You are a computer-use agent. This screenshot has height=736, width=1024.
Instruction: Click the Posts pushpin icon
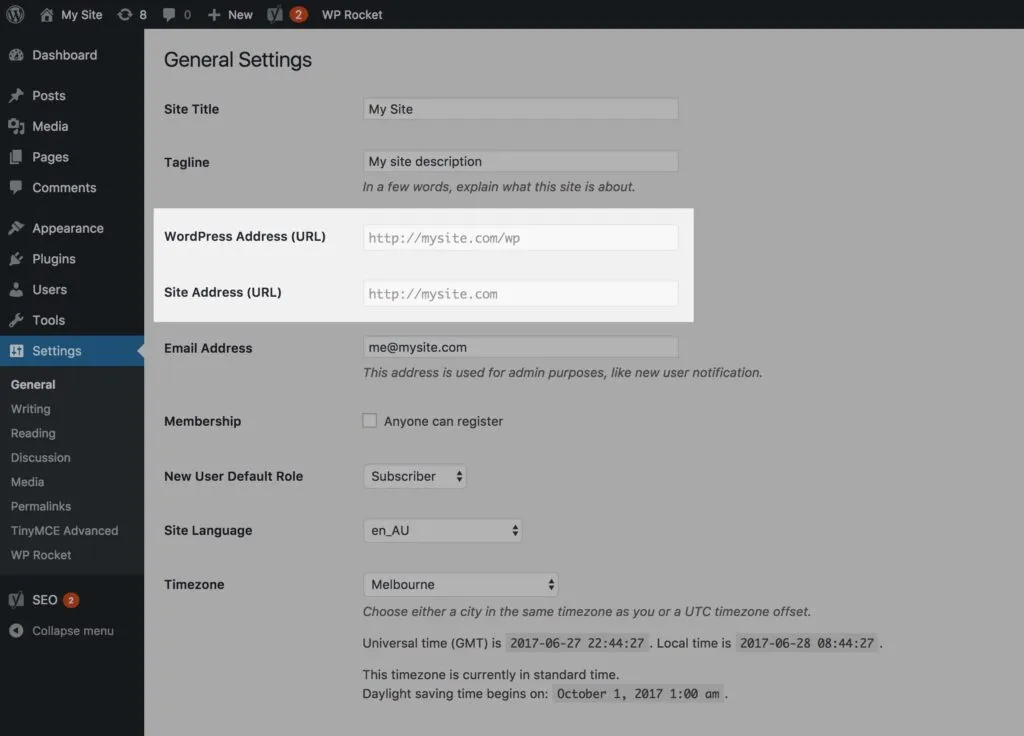tap(16, 96)
